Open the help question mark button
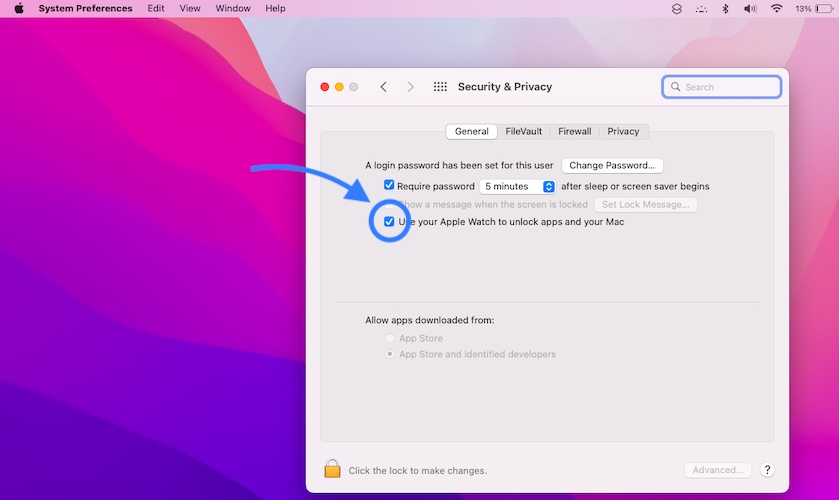 pos(767,470)
